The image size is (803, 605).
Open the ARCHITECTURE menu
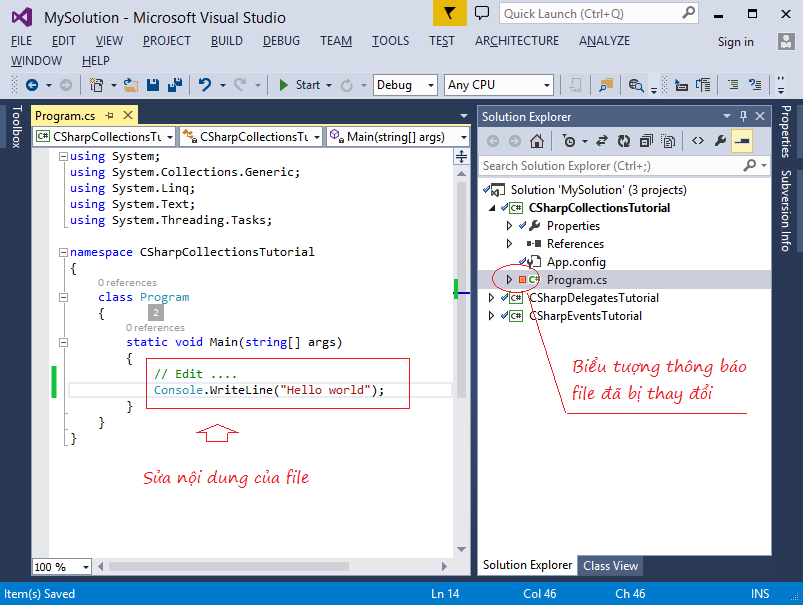pos(517,41)
